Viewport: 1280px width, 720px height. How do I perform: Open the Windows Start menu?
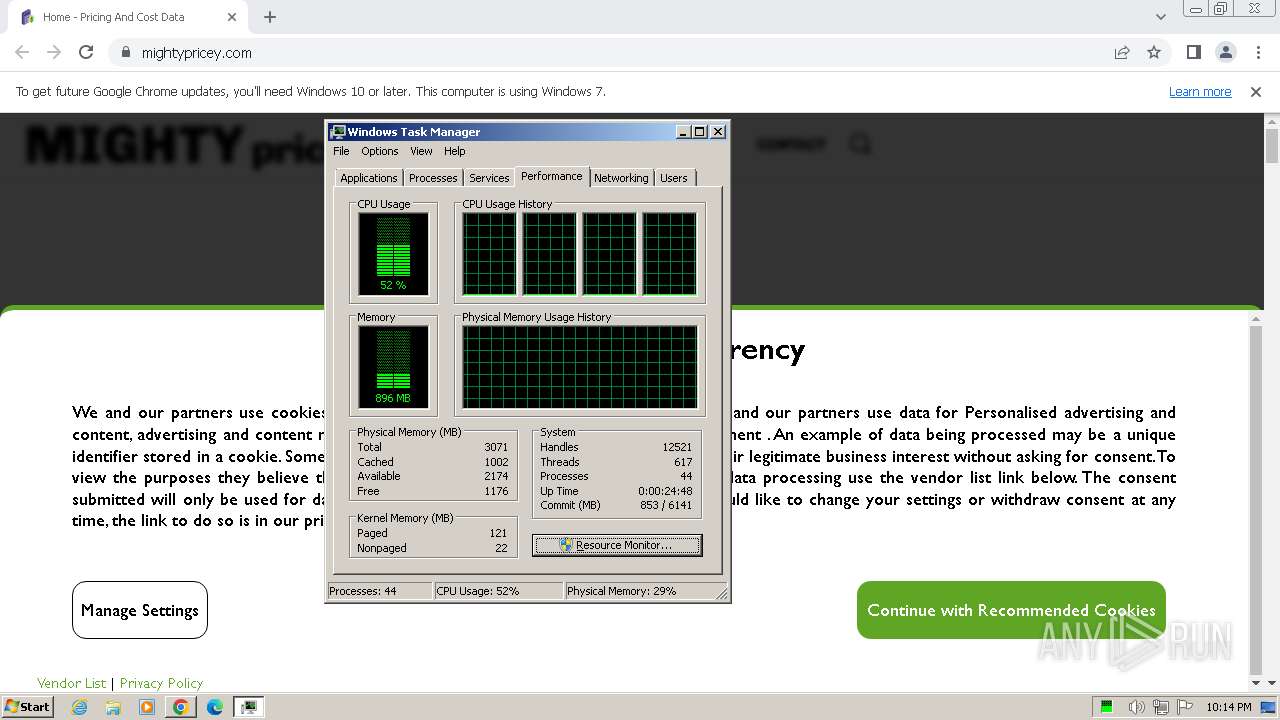27,706
